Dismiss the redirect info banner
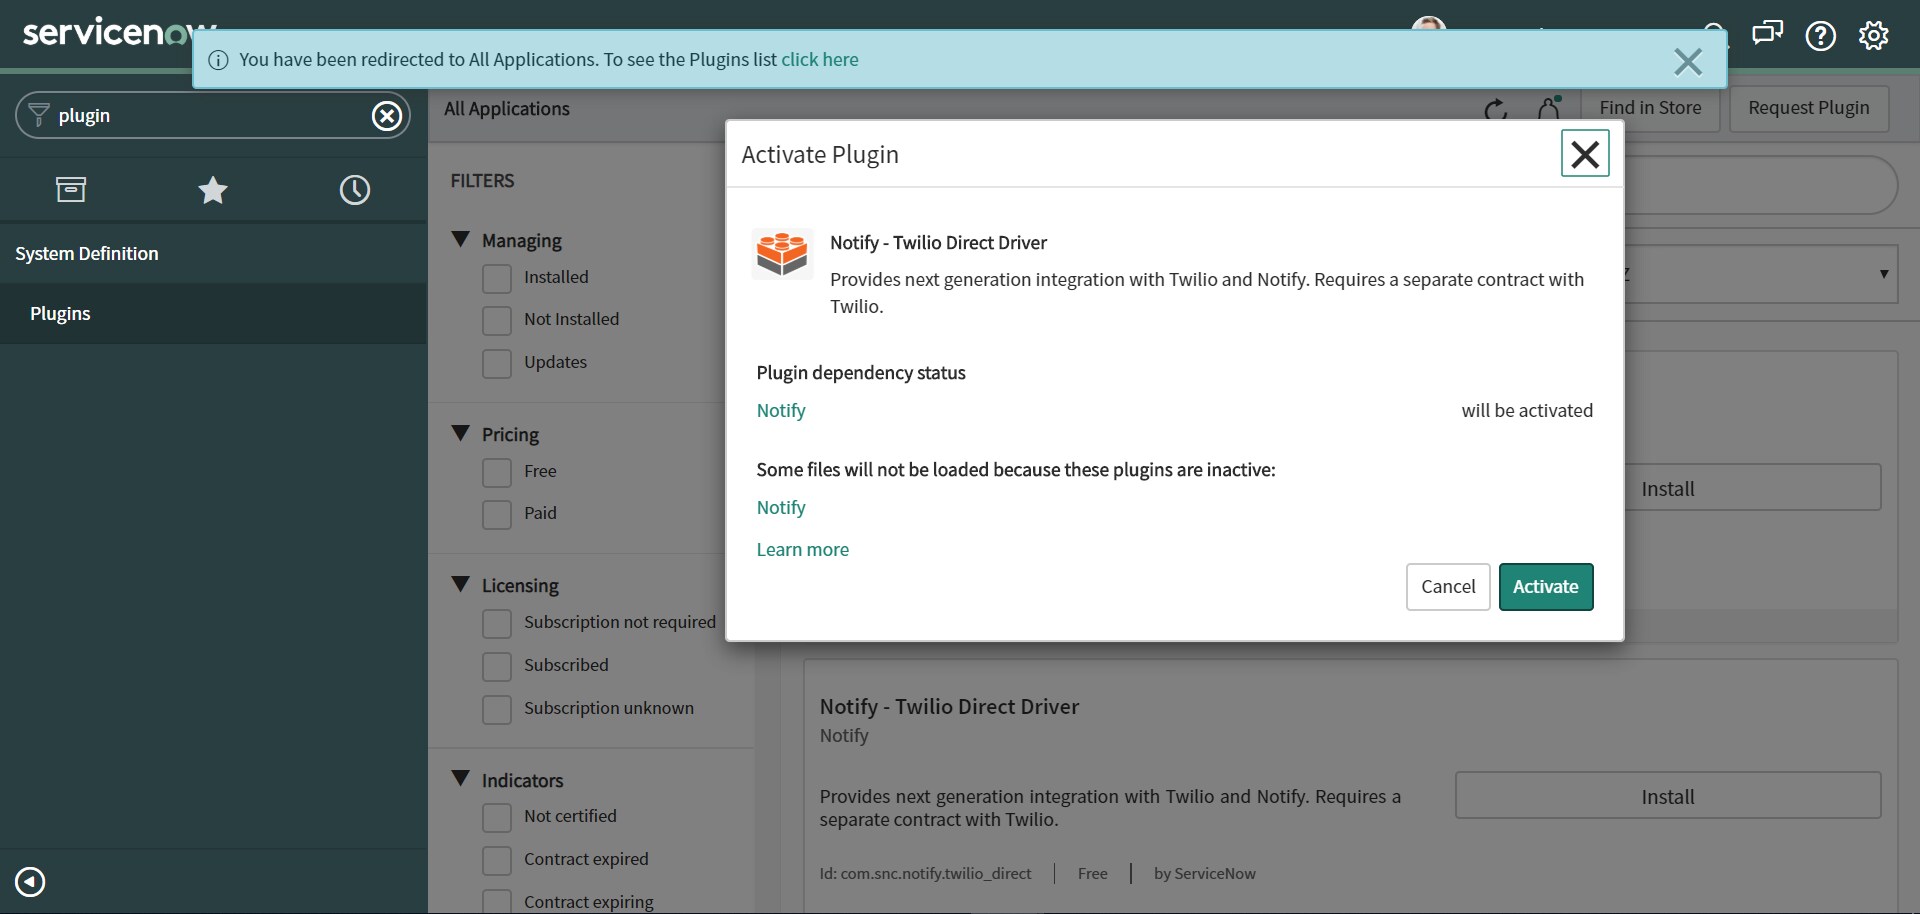The image size is (1920, 914). point(1687,62)
